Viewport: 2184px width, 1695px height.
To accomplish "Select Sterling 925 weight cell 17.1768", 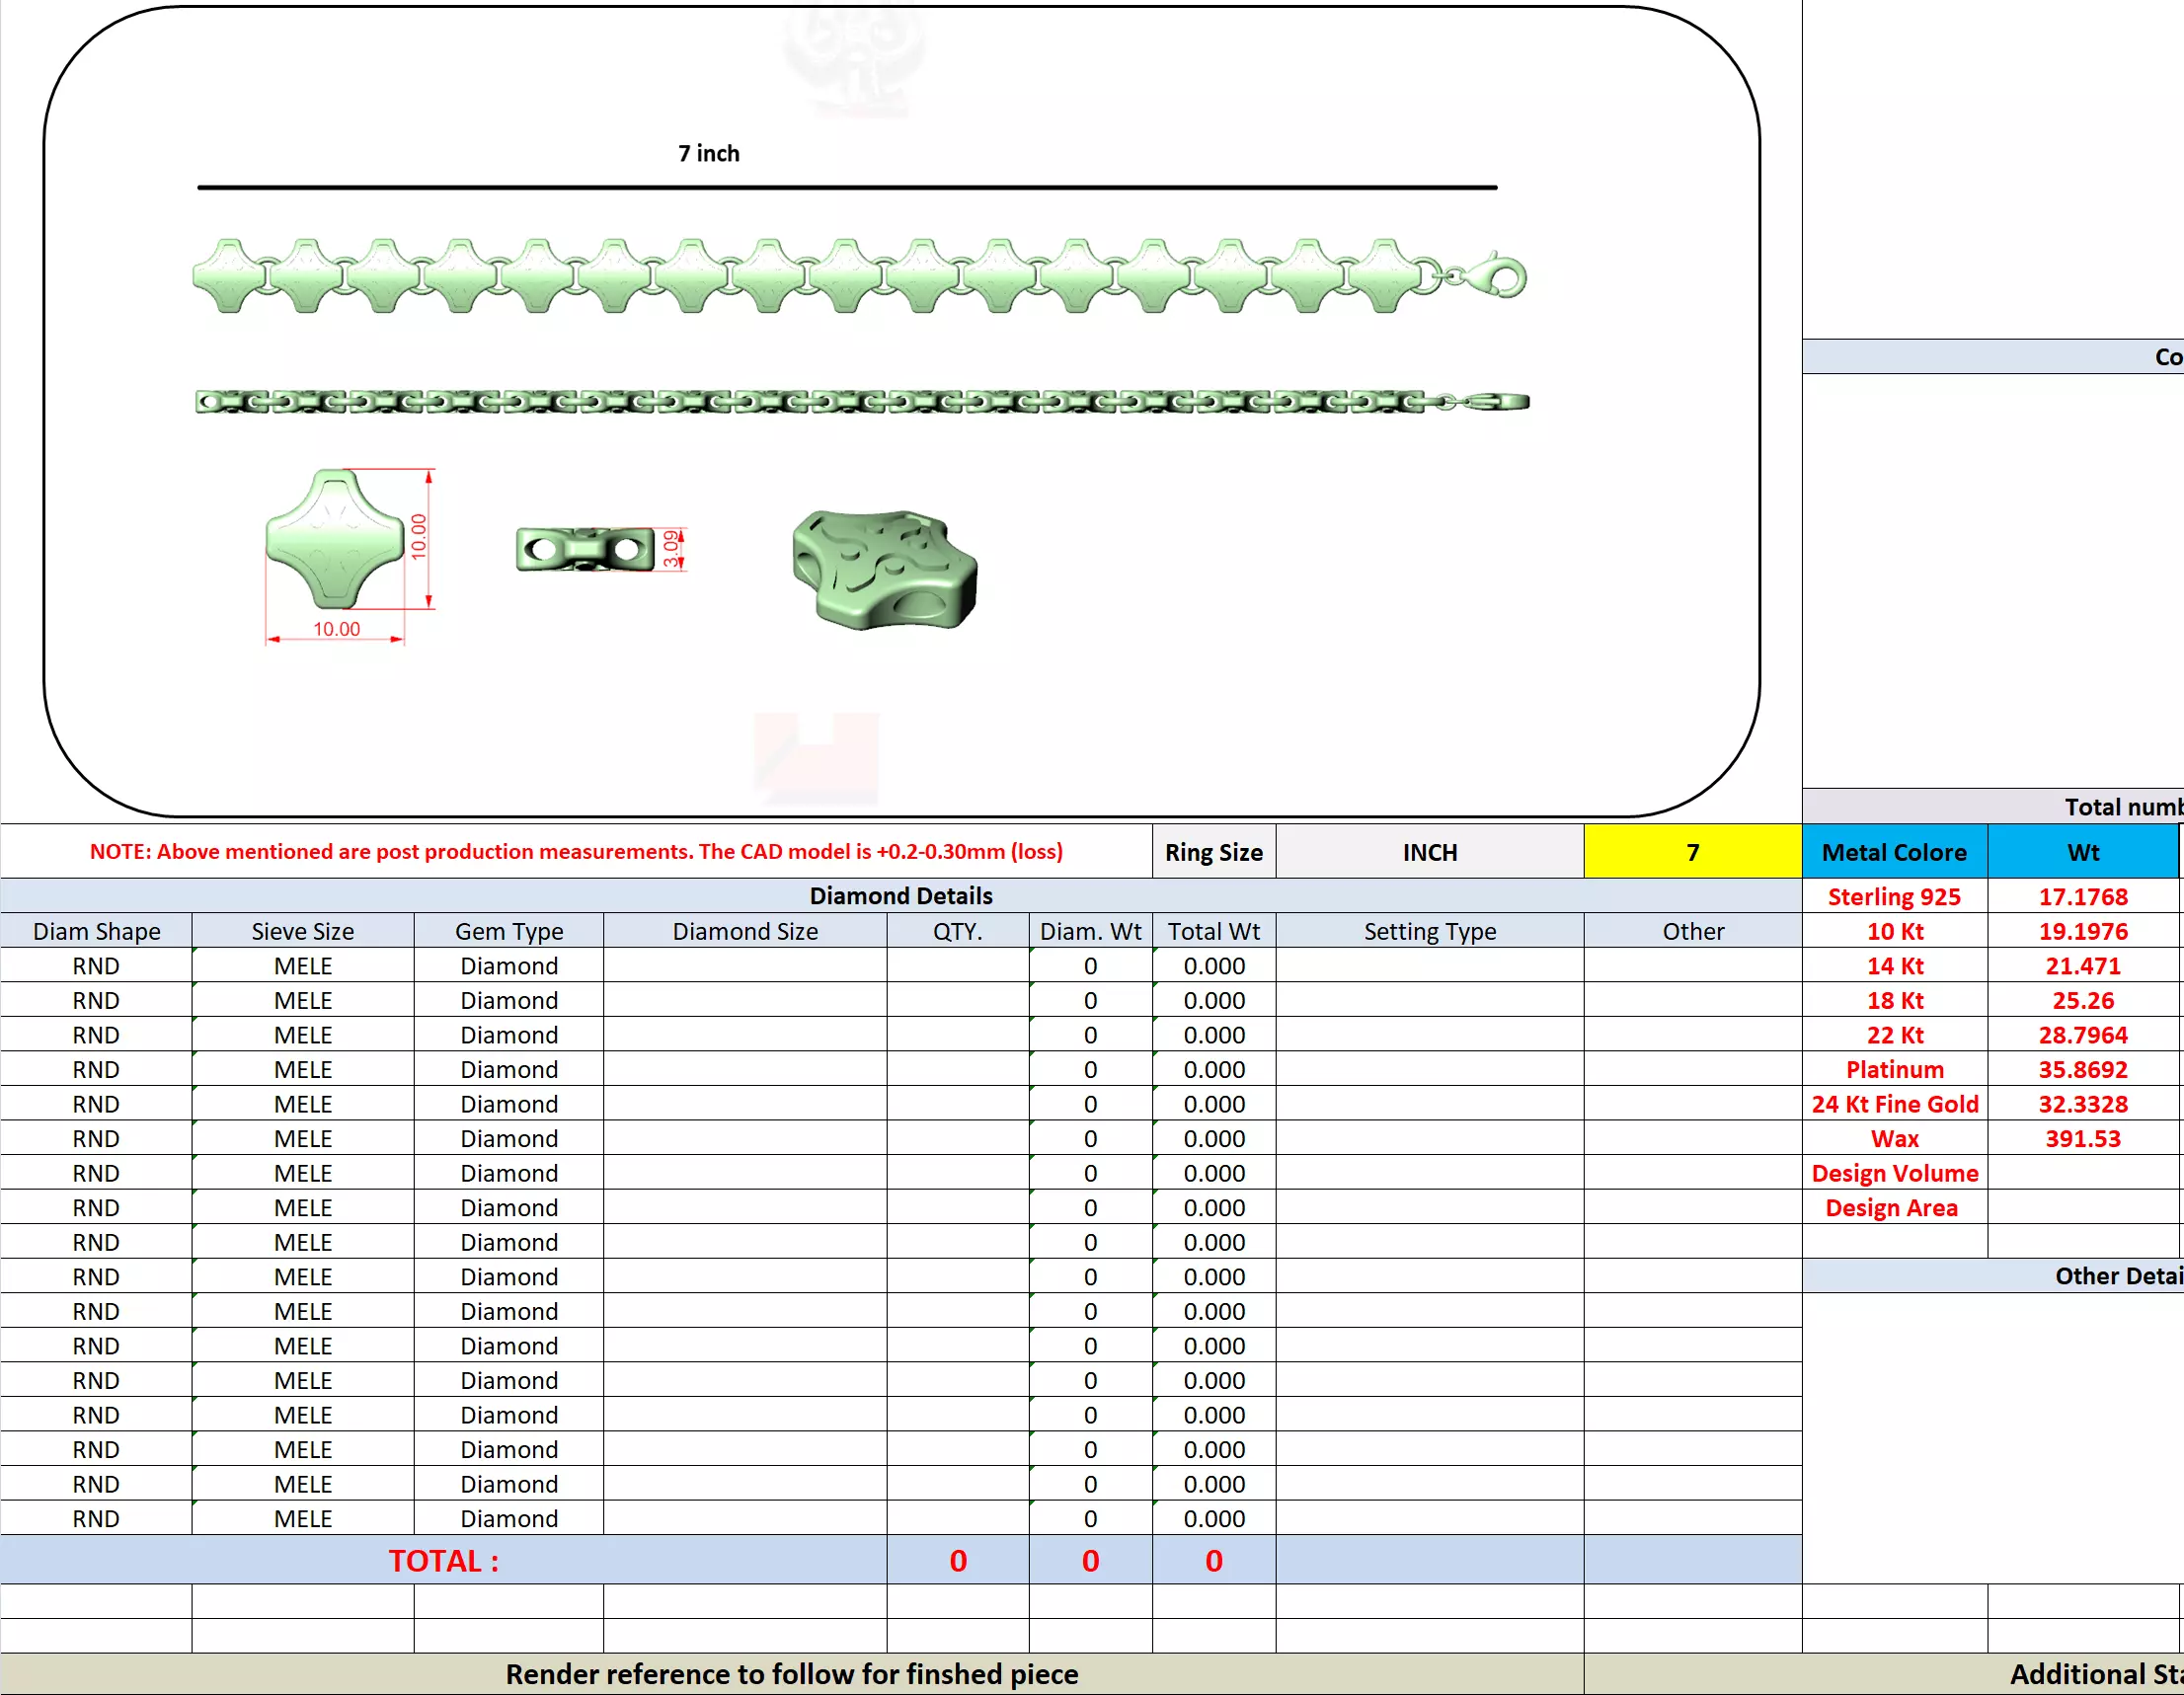I will pos(2082,897).
